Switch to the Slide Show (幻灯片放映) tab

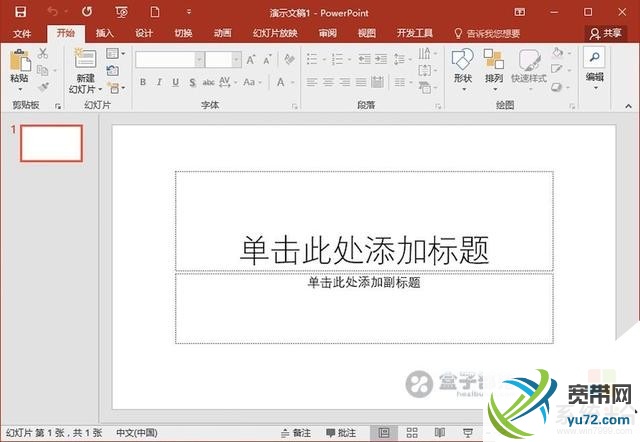click(275, 33)
